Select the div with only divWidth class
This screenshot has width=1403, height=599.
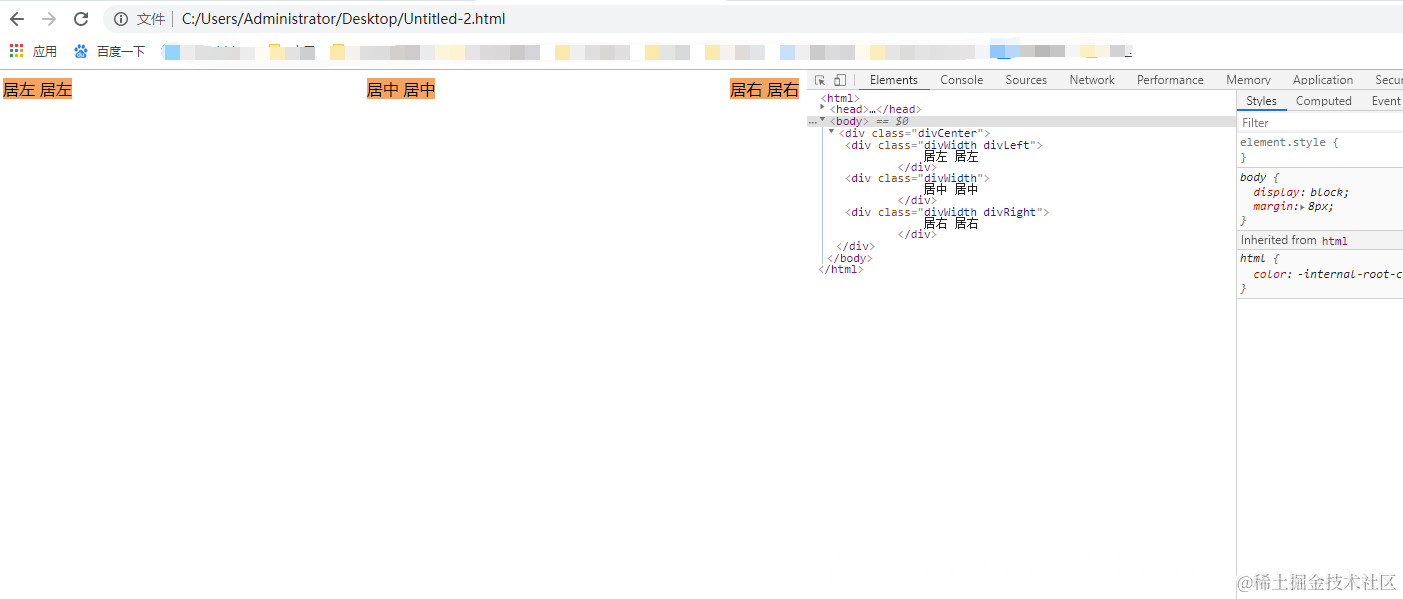pyautogui.click(x=917, y=178)
